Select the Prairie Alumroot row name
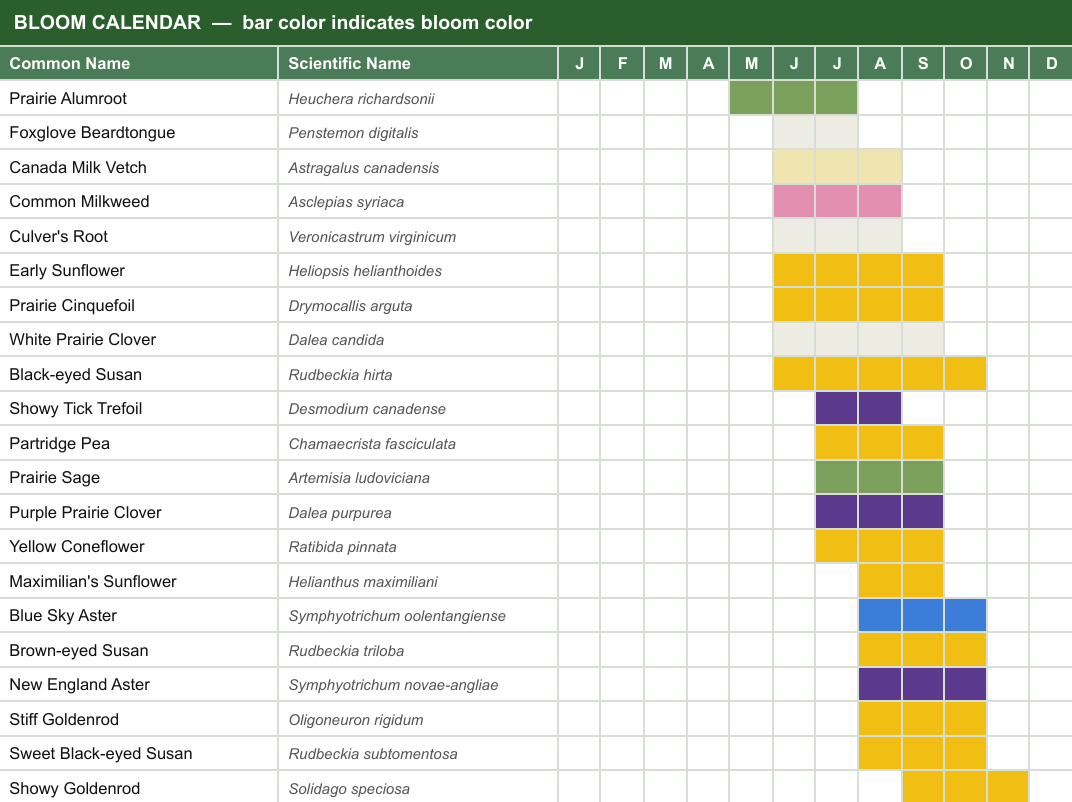The image size is (1072, 802). click(68, 98)
